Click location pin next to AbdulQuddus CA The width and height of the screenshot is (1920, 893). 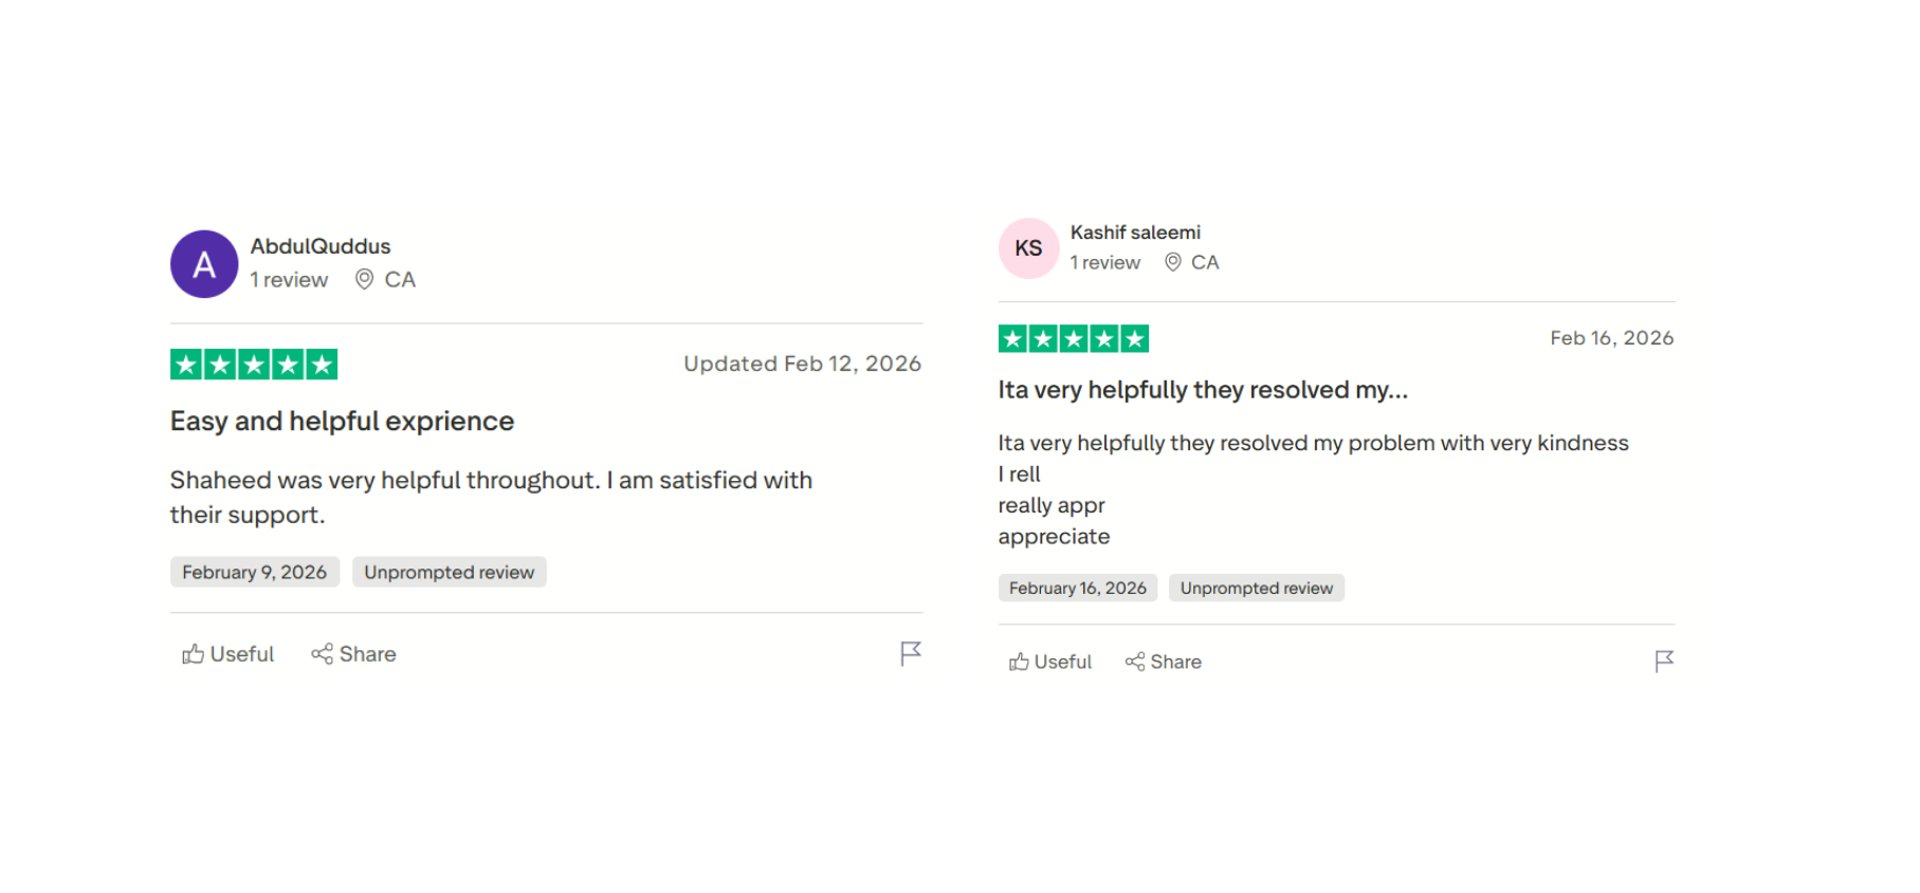coord(365,279)
